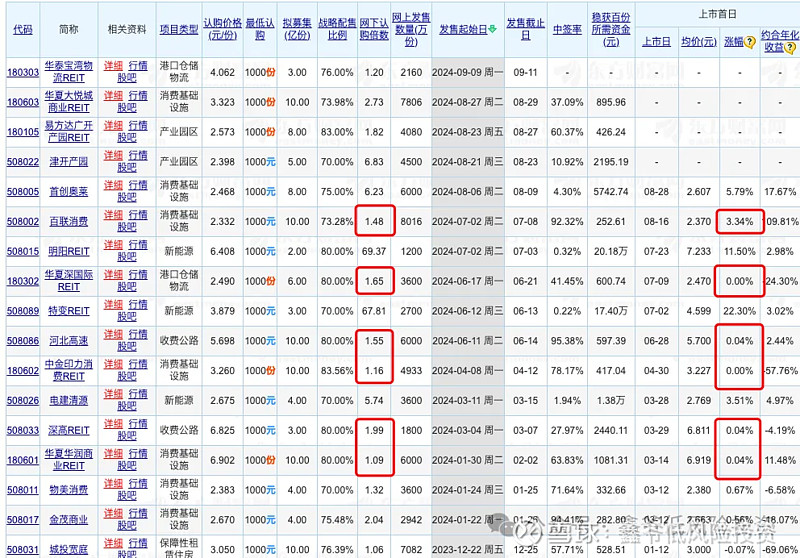The width and height of the screenshot is (800, 558).
Task: Open code link 180601
Action: 23,460
